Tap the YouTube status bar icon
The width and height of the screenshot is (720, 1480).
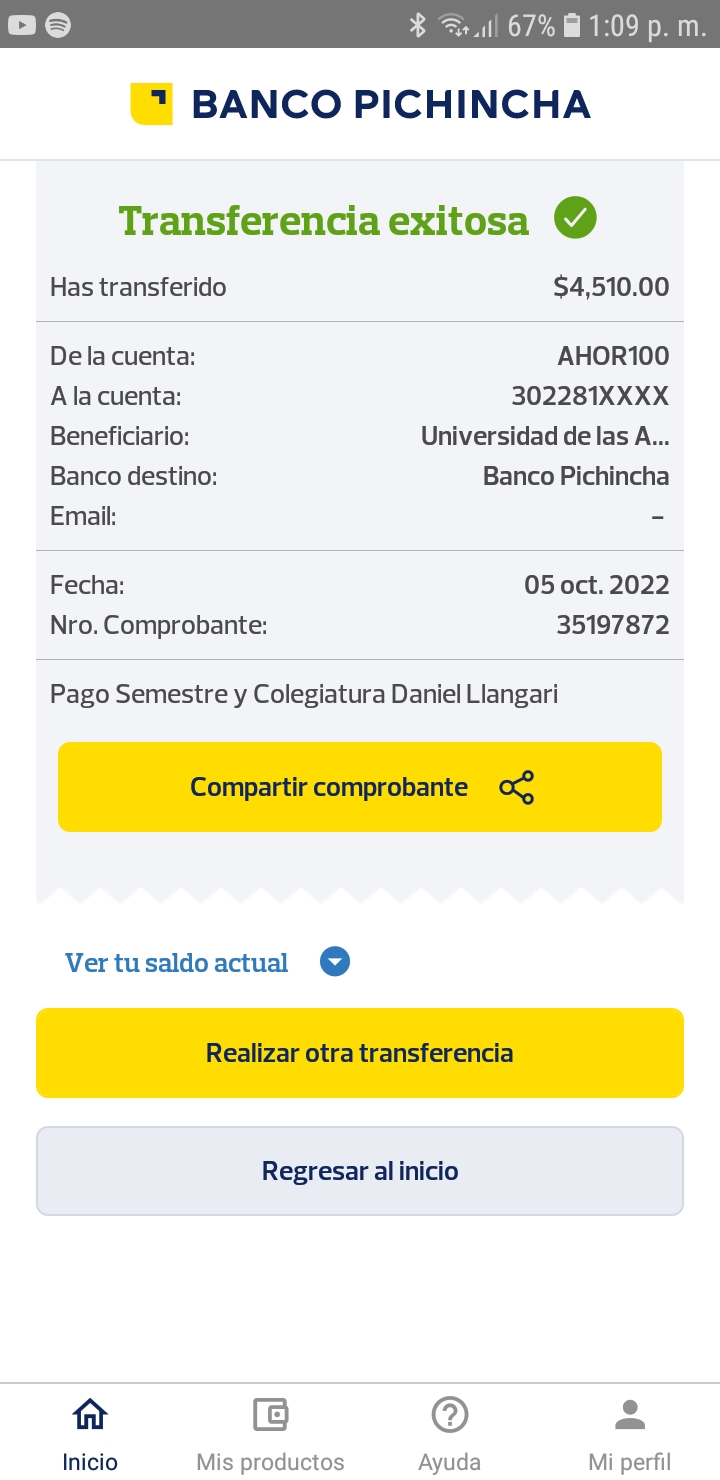(22, 25)
